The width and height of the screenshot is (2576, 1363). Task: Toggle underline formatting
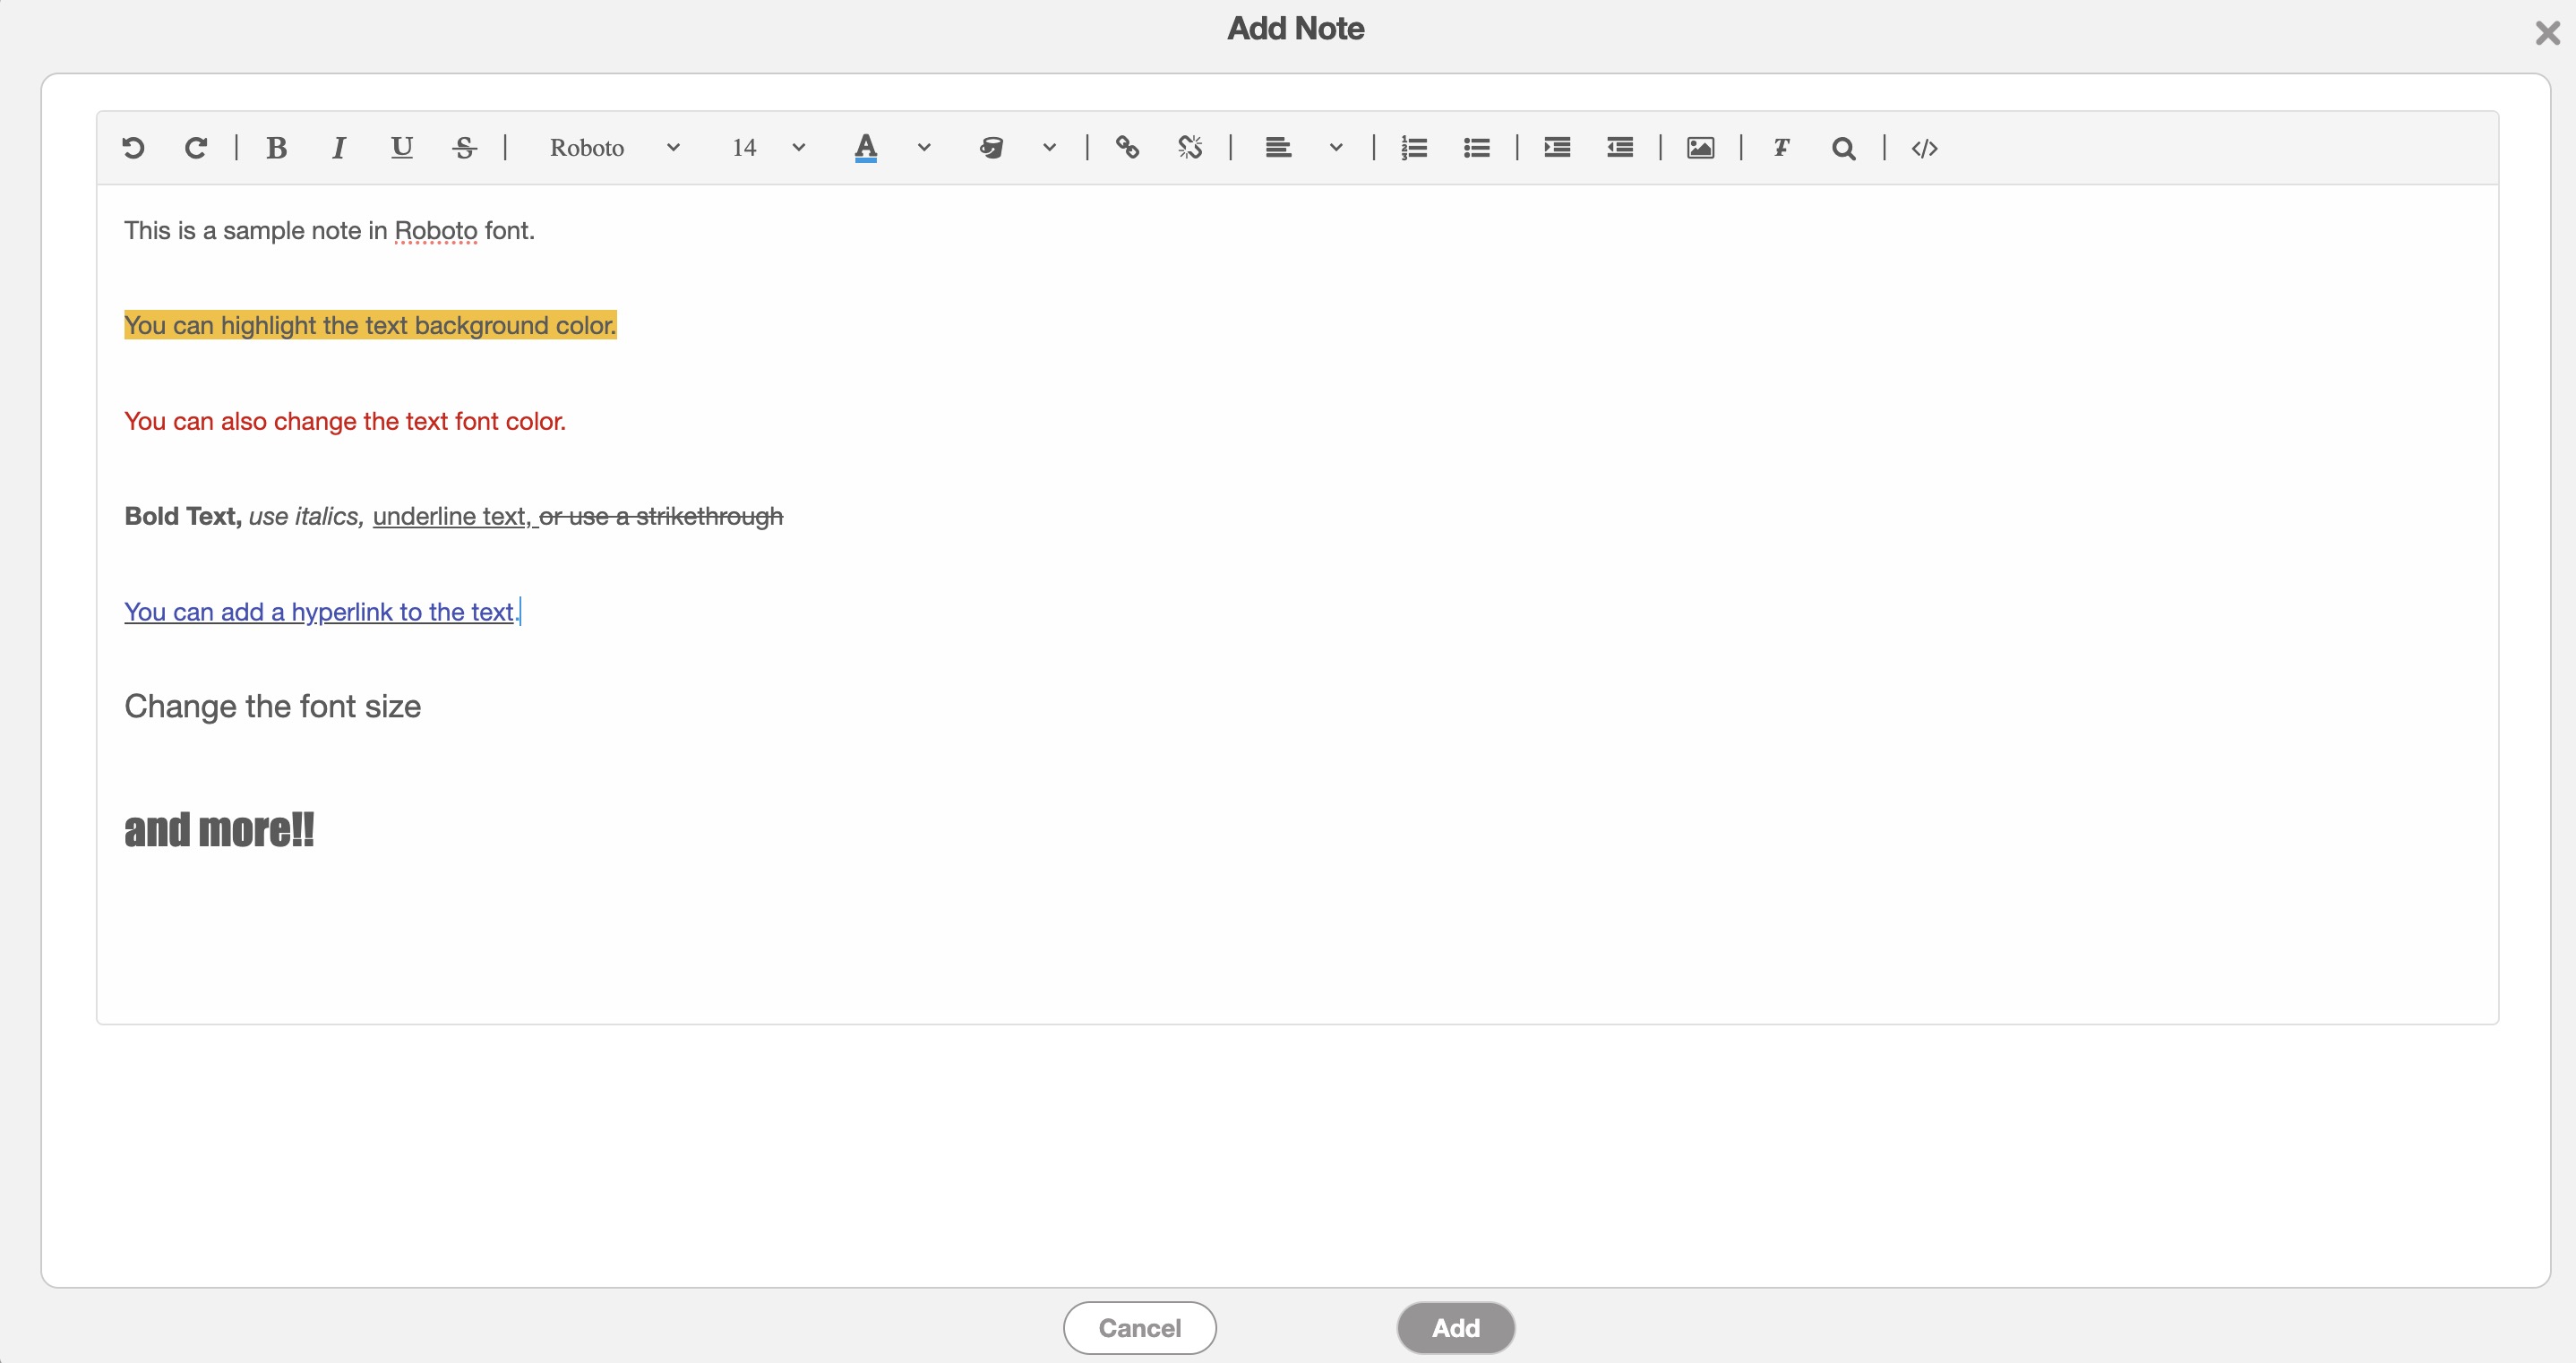pyautogui.click(x=401, y=148)
